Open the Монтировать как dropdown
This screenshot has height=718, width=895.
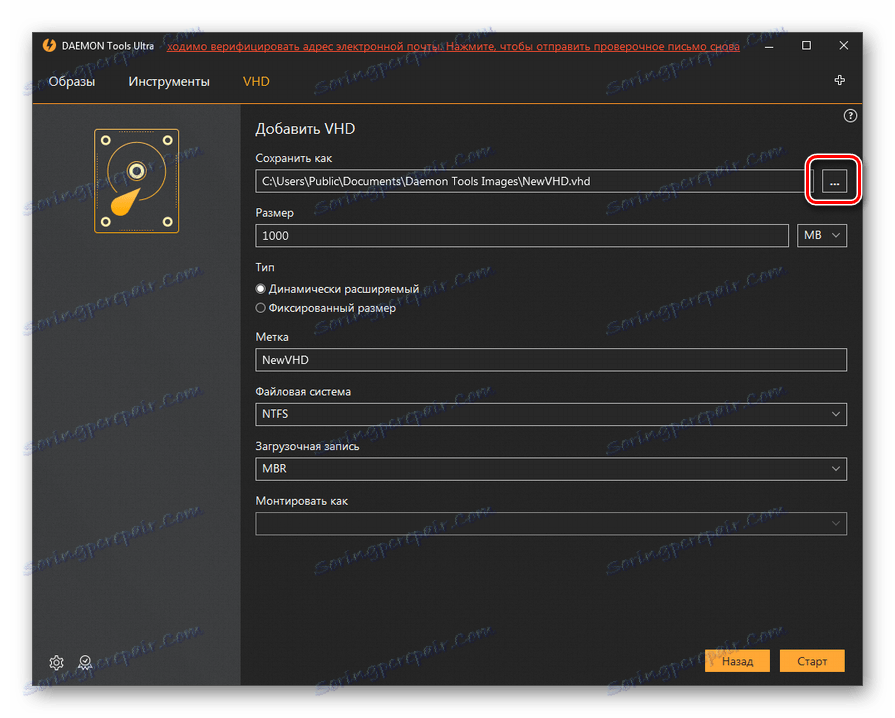(551, 523)
